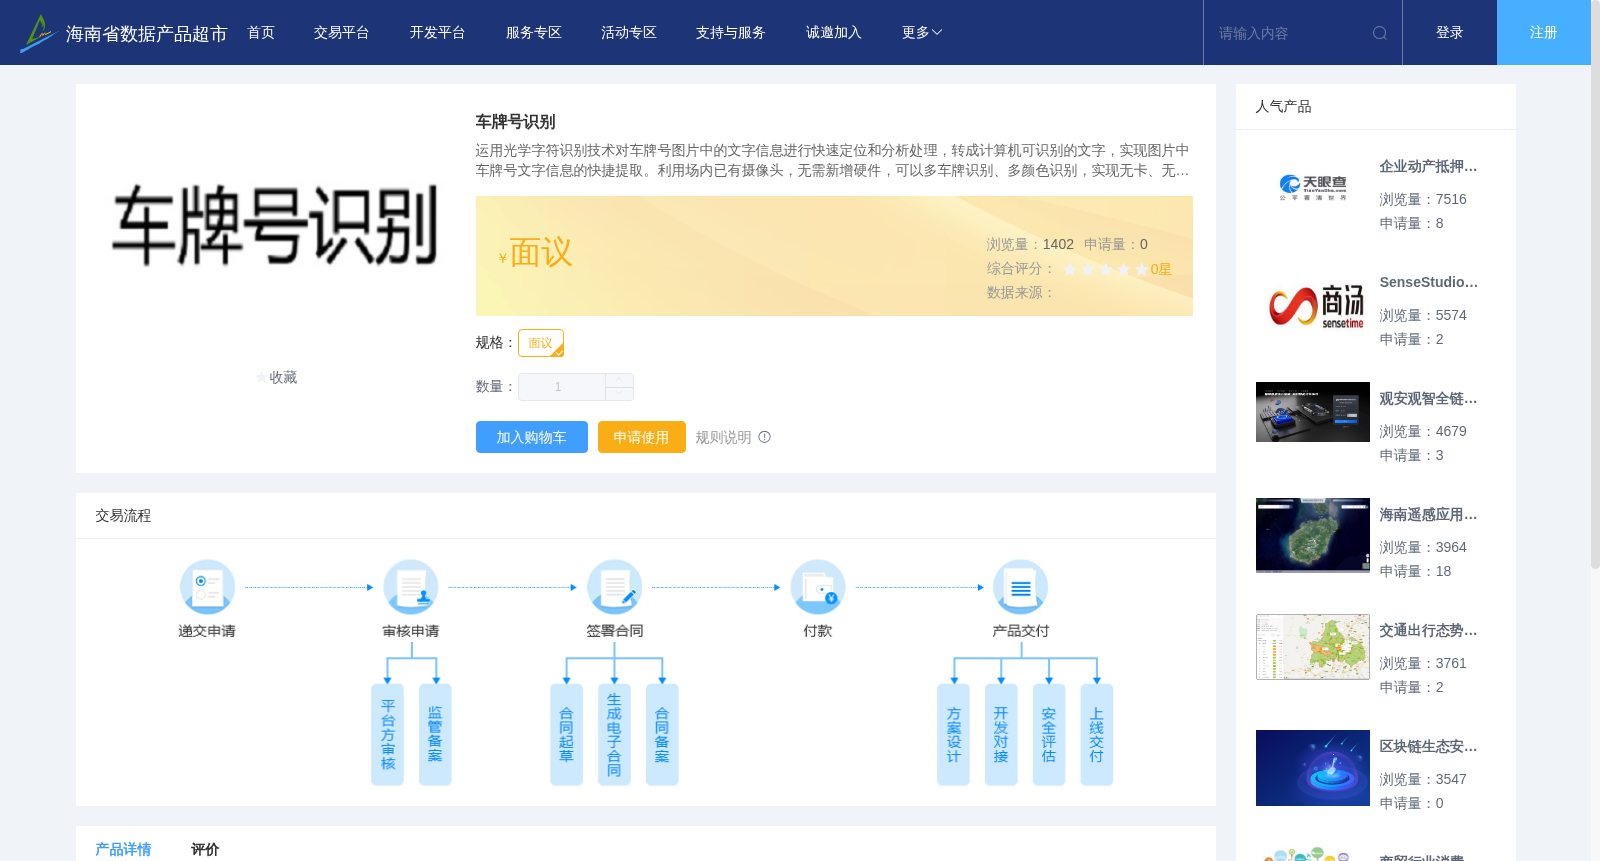Image resolution: width=1600 pixels, height=861 pixels.
Task: Click the 合同备案 step box
Action: tap(662, 734)
